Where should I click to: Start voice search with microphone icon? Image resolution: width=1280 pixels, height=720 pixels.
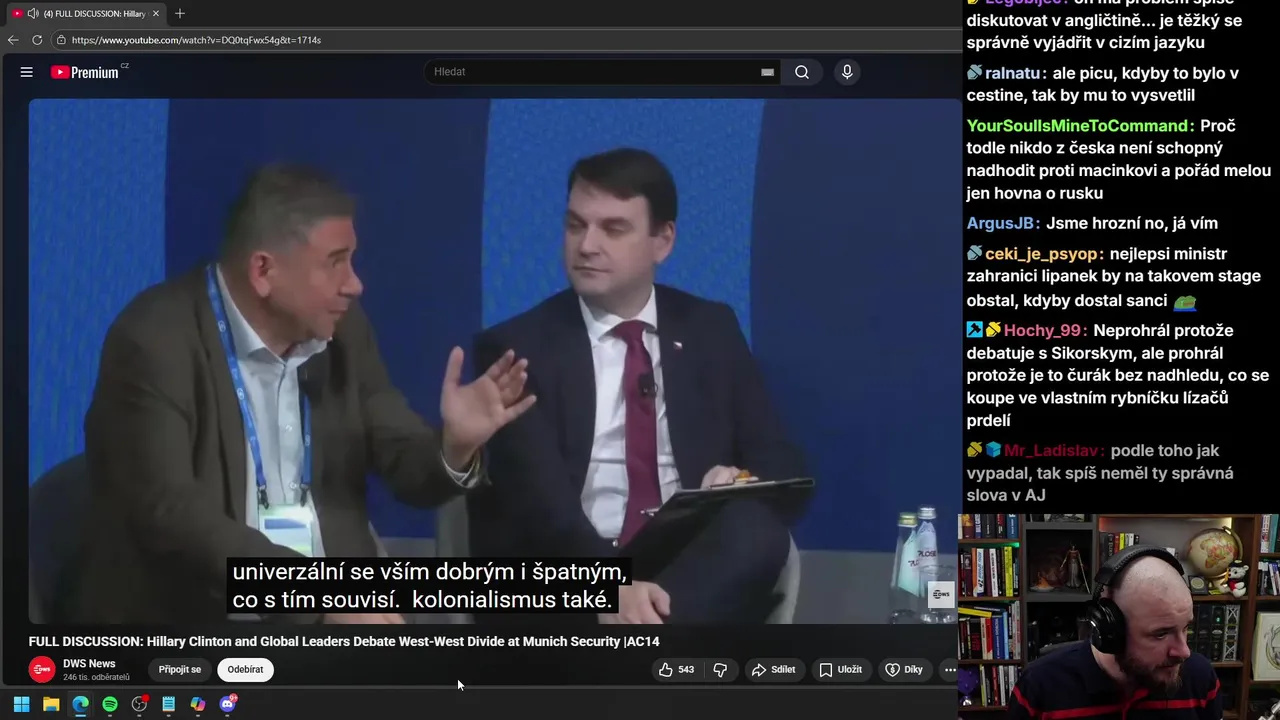click(847, 72)
